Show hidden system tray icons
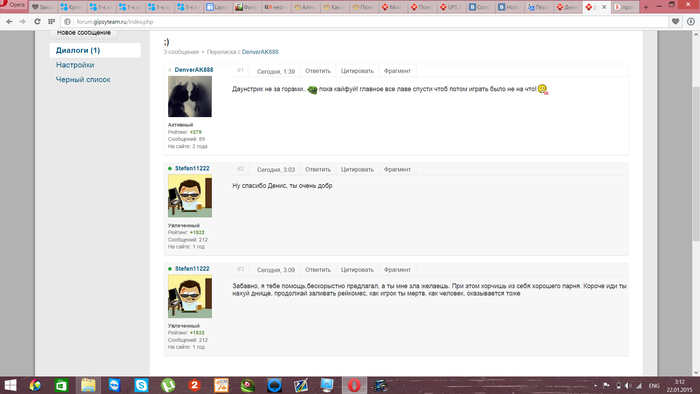 (595, 386)
